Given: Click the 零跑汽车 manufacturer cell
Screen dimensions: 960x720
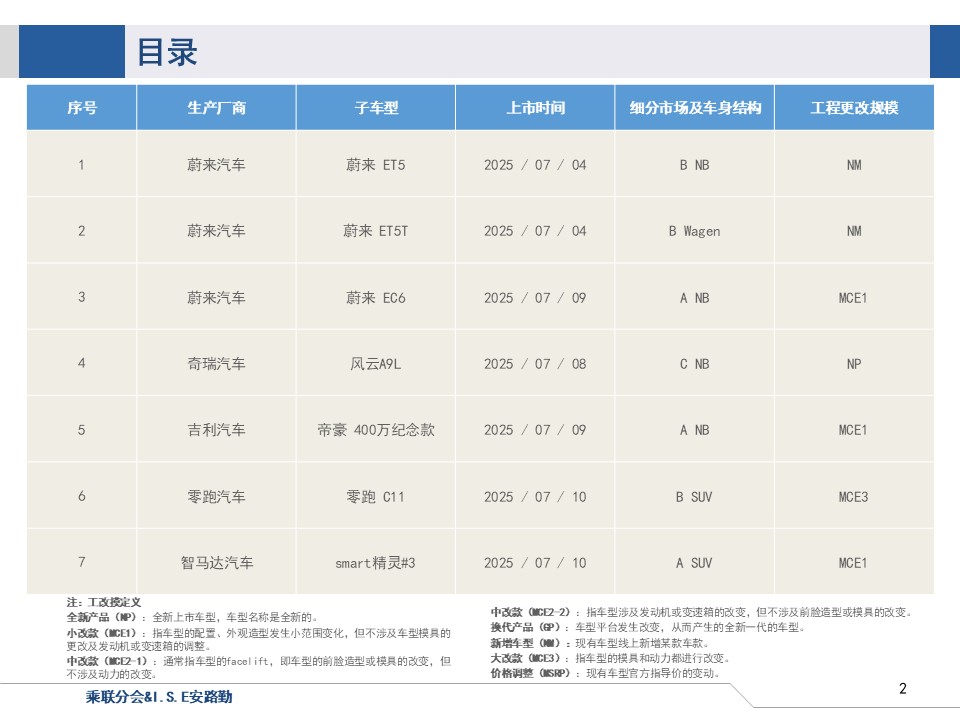Looking at the screenshot, I should (x=216, y=497).
